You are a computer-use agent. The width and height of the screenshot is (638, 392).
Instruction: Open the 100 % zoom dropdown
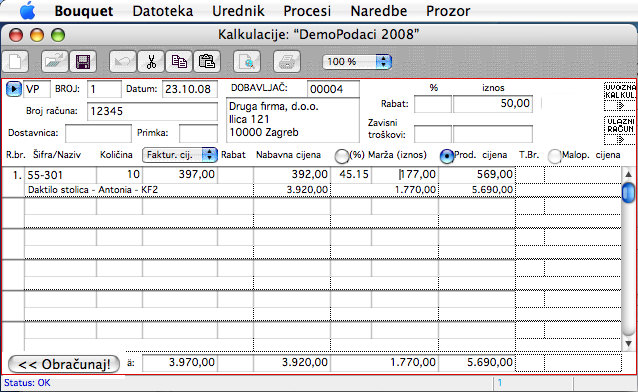coord(357,62)
